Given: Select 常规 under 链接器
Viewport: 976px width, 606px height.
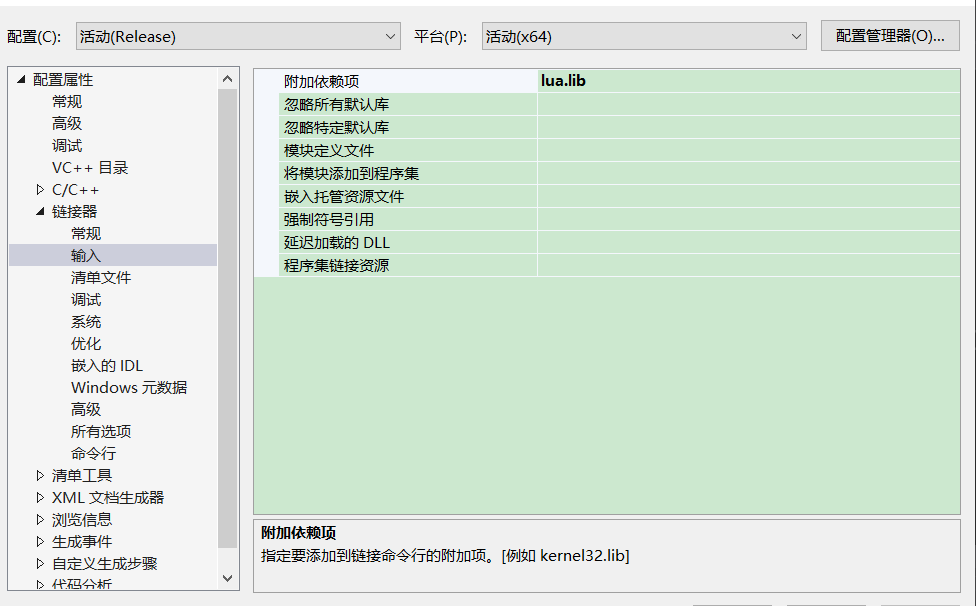Looking at the screenshot, I should [86, 233].
